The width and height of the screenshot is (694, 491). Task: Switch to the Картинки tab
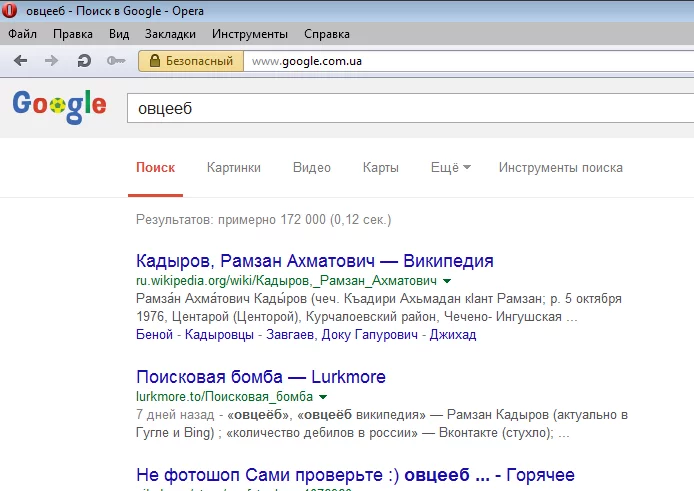click(x=233, y=168)
